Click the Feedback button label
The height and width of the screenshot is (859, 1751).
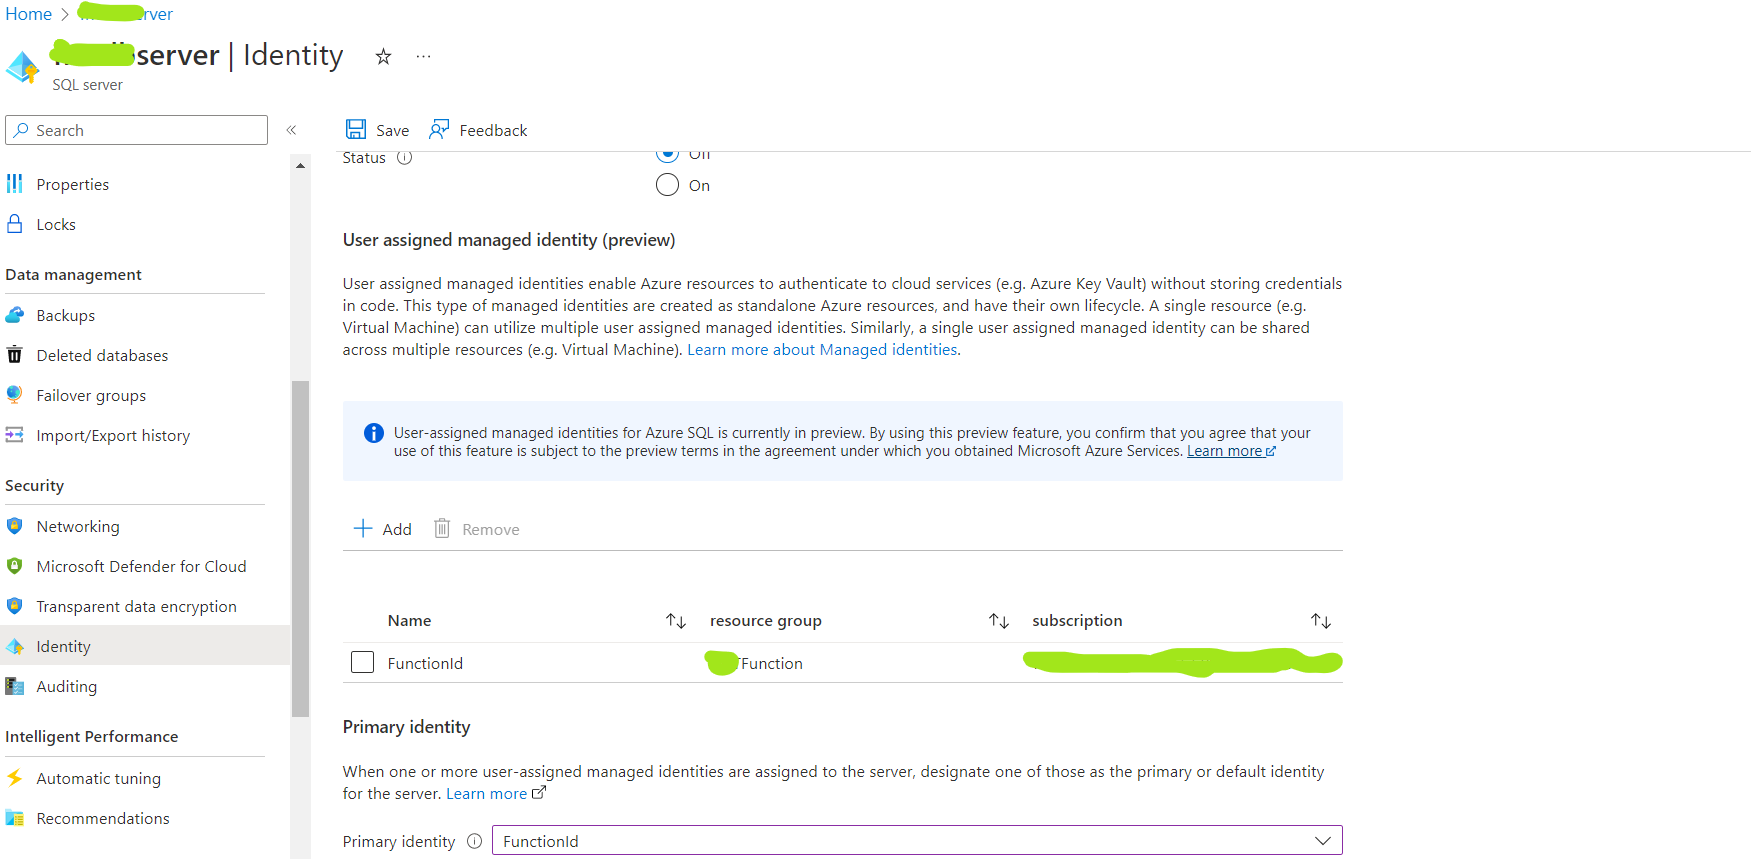click(493, 130)
